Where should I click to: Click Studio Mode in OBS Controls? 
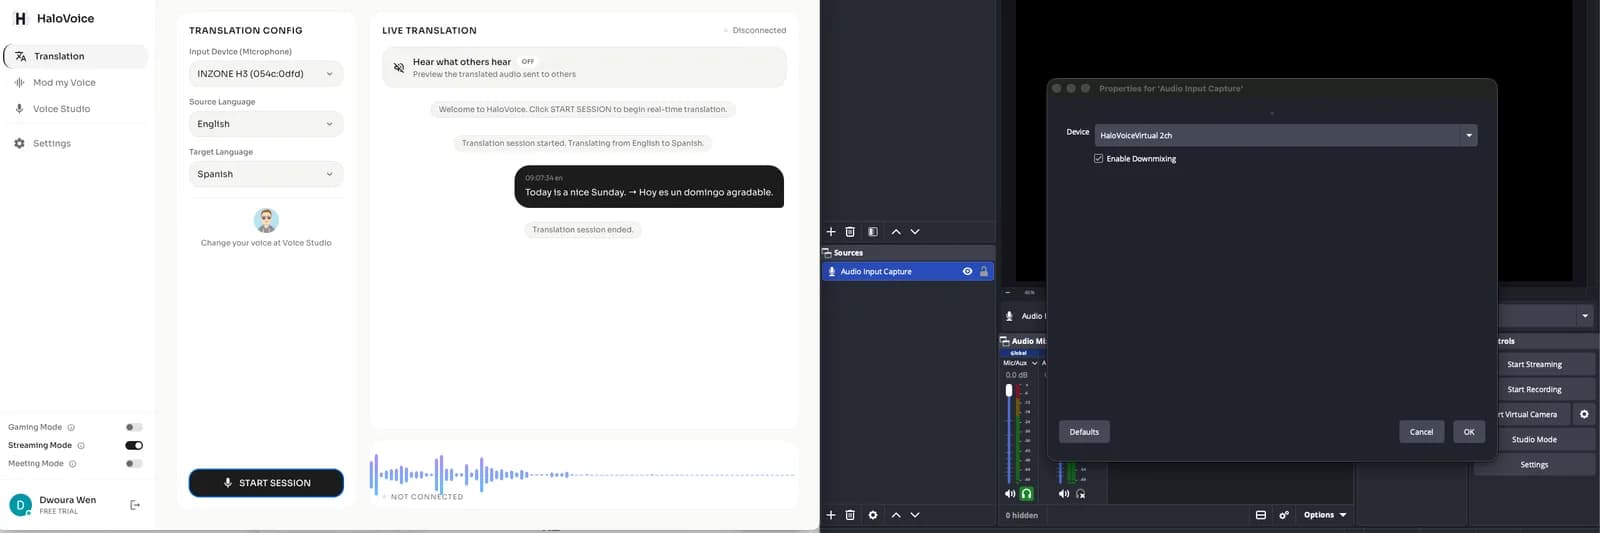pyautogui.click(x=1534, y=439)
